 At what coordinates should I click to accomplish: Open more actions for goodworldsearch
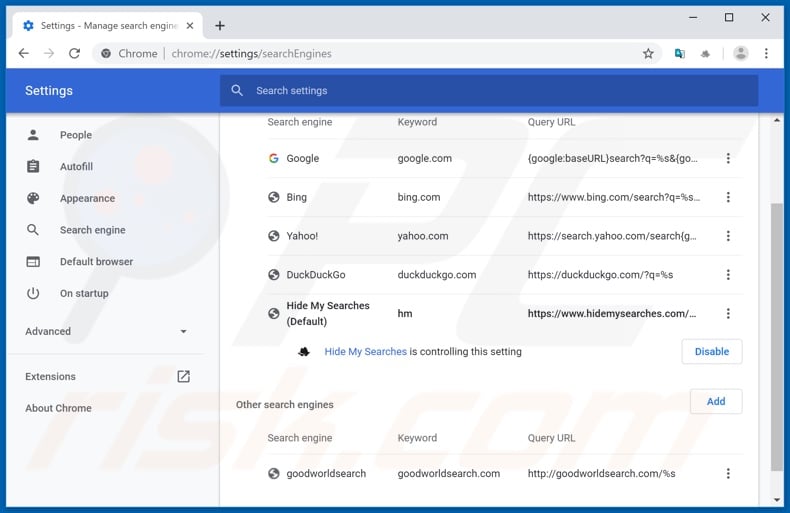click(728, 473)
